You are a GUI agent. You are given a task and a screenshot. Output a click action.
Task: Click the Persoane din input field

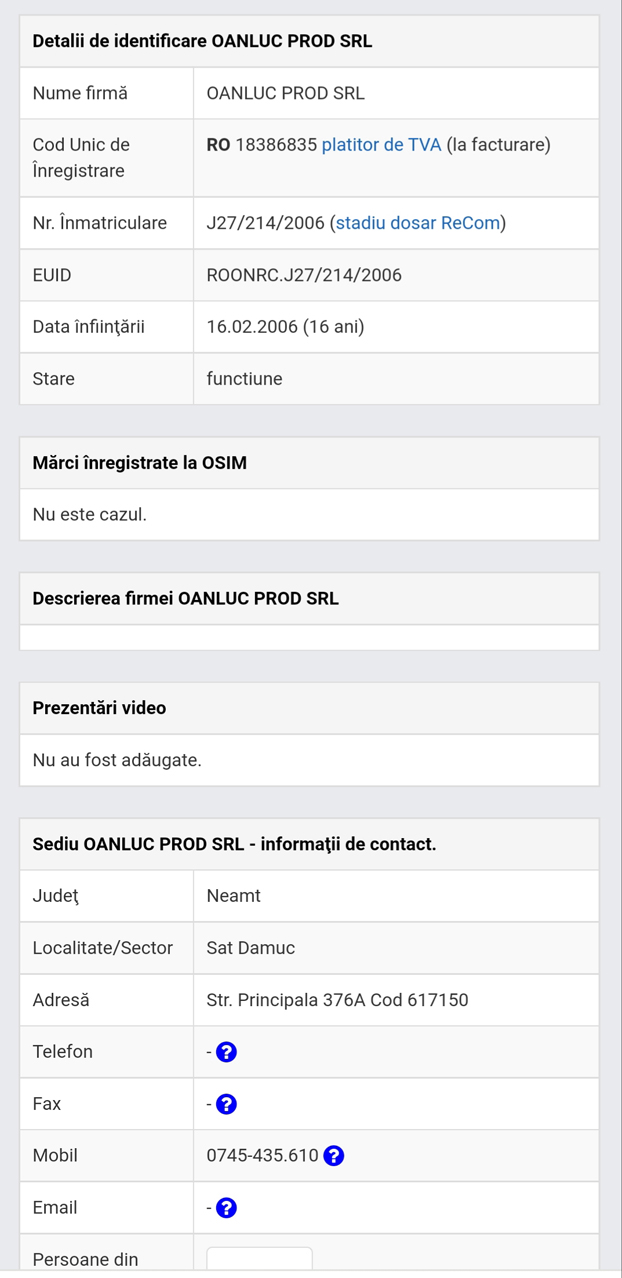click(258, 1258)
